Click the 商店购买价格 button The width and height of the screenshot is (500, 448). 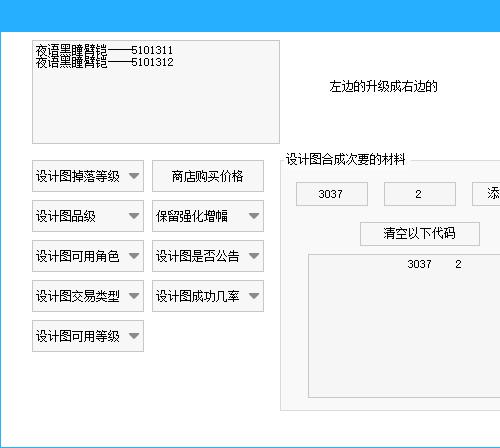tap(208, 176)
